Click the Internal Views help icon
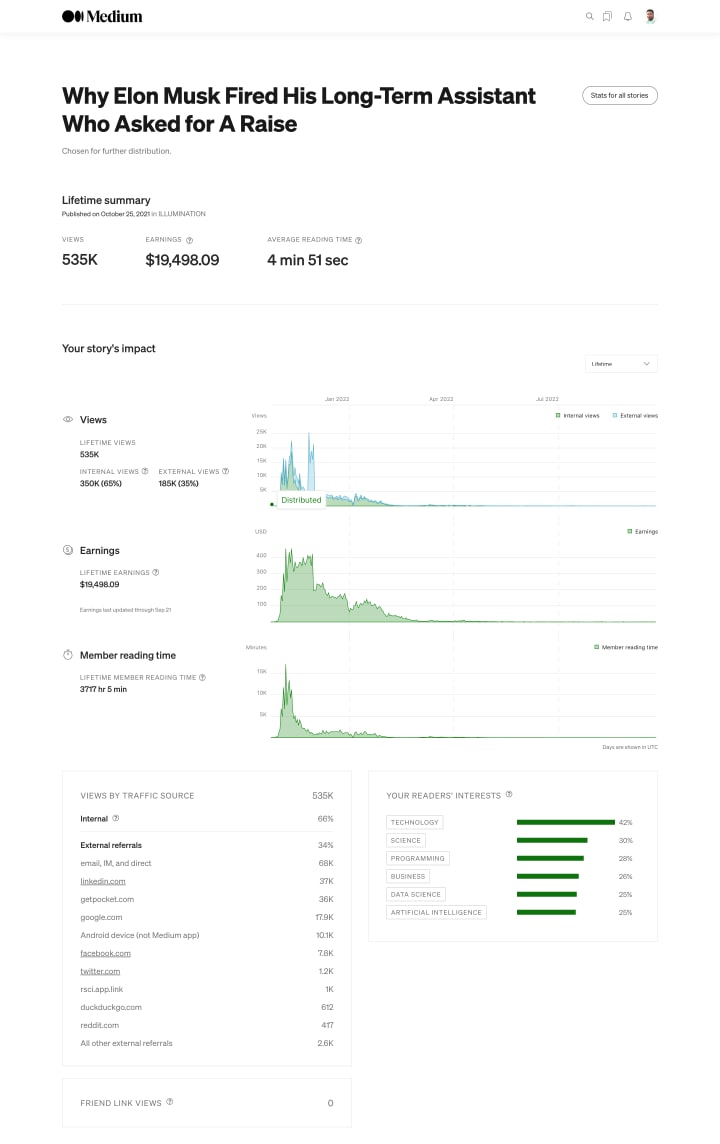 (x=145, y=471)
